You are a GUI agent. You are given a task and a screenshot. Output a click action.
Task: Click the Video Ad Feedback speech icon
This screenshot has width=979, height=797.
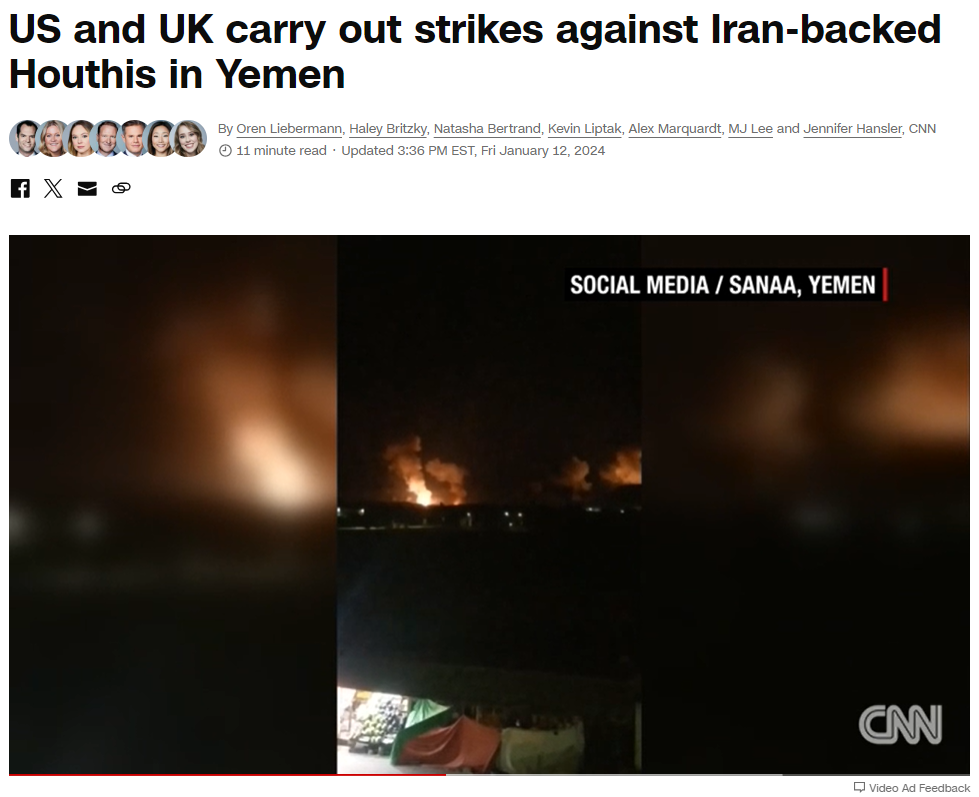[x=859, y=787]
